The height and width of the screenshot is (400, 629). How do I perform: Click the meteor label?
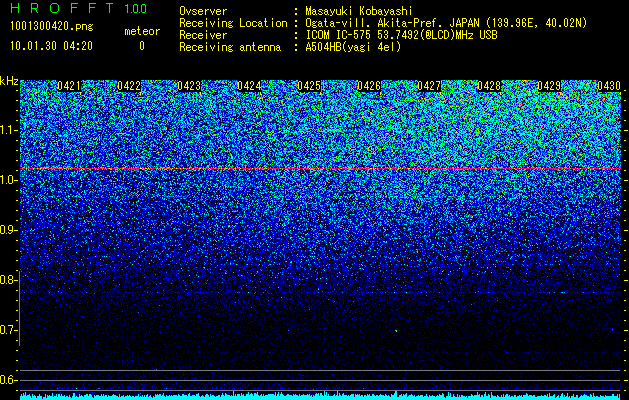(x=142, y=31)
